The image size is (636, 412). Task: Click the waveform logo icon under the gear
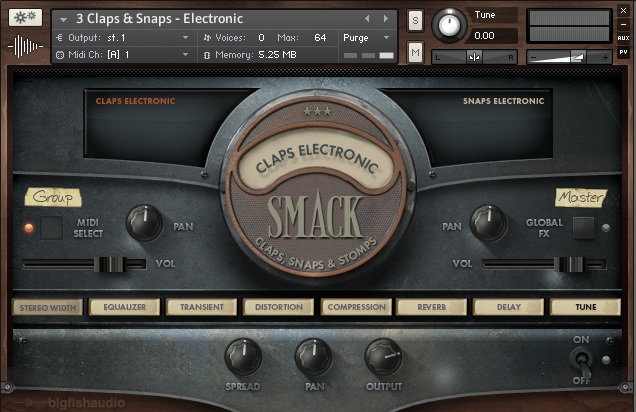[25, 46]
